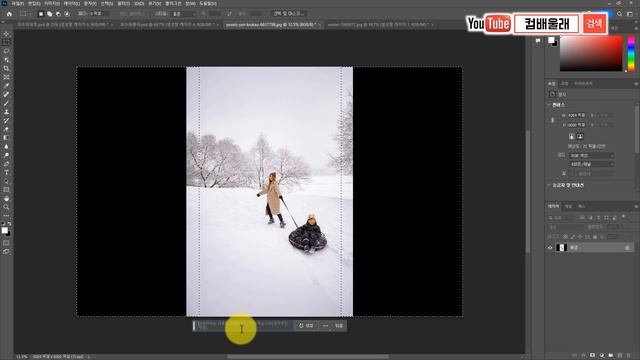
Task: Select the Horizontal Type tool
Action: (6, 173)
